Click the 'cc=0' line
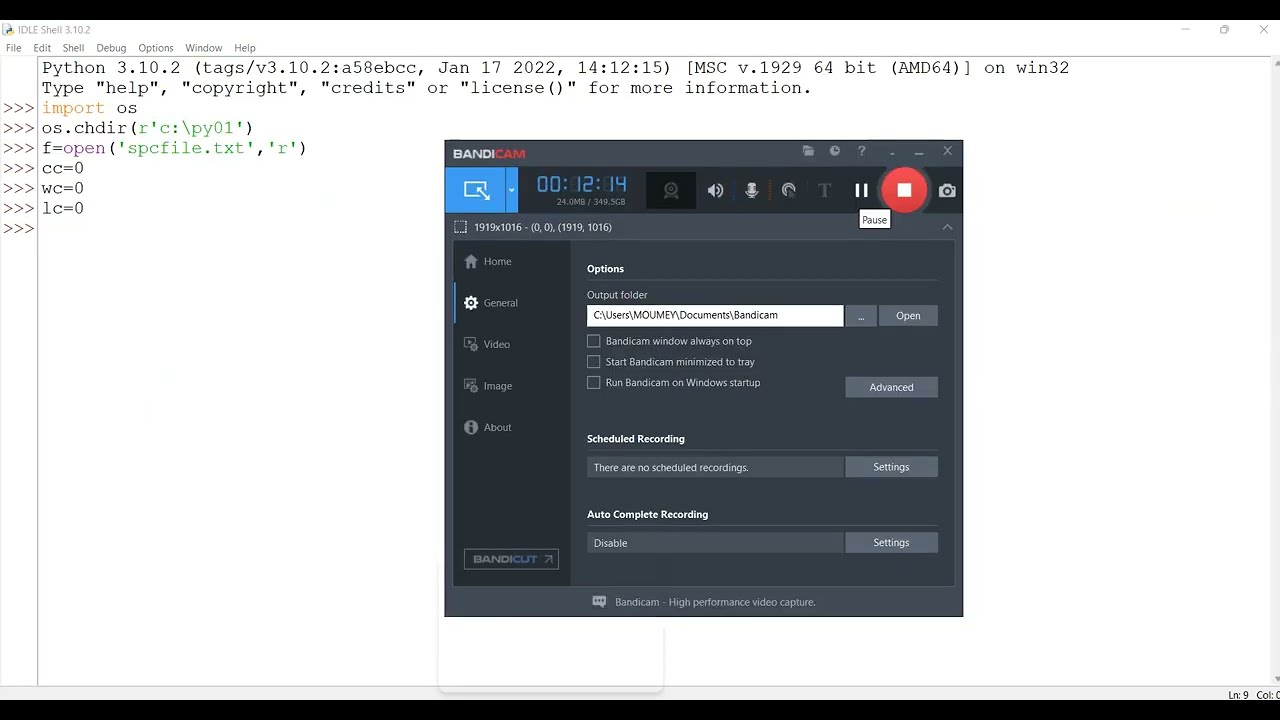Screen dimensions: 1280x720 (x=63, y=168)
